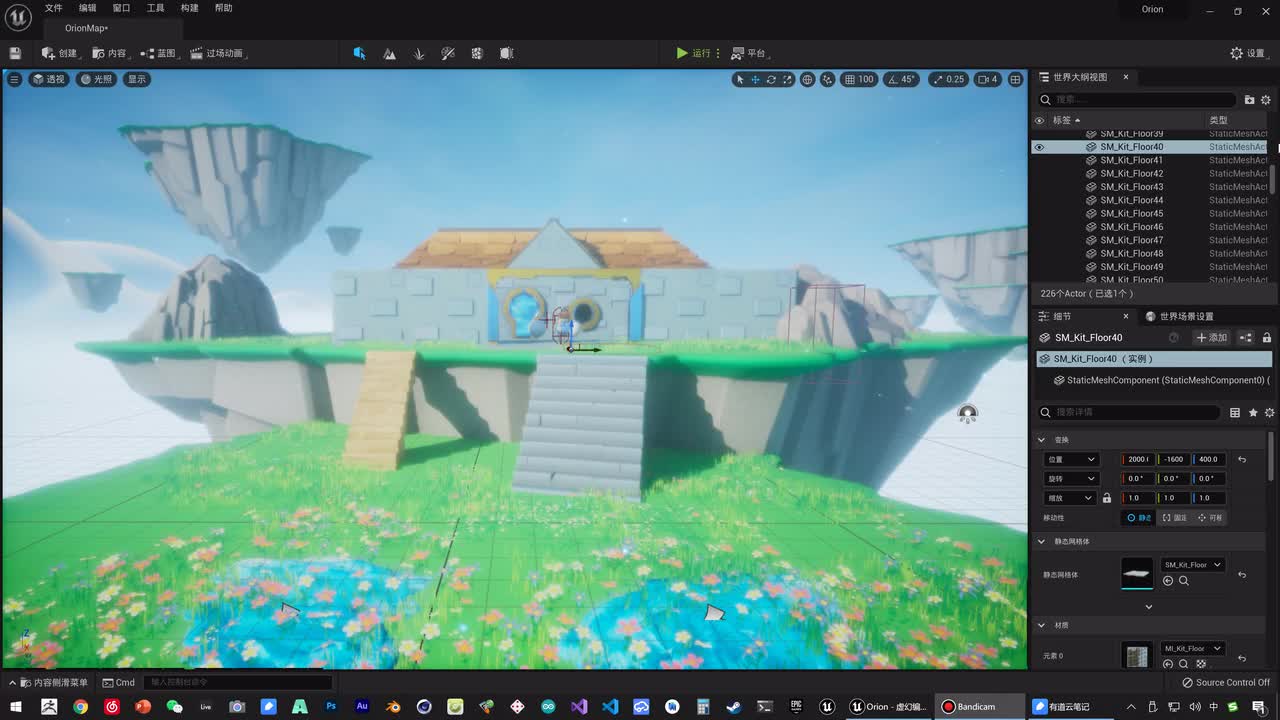This screenshot has height=720, width=1280.
Task: Open the Build (构建) menu
Action: tap(189, 8)
